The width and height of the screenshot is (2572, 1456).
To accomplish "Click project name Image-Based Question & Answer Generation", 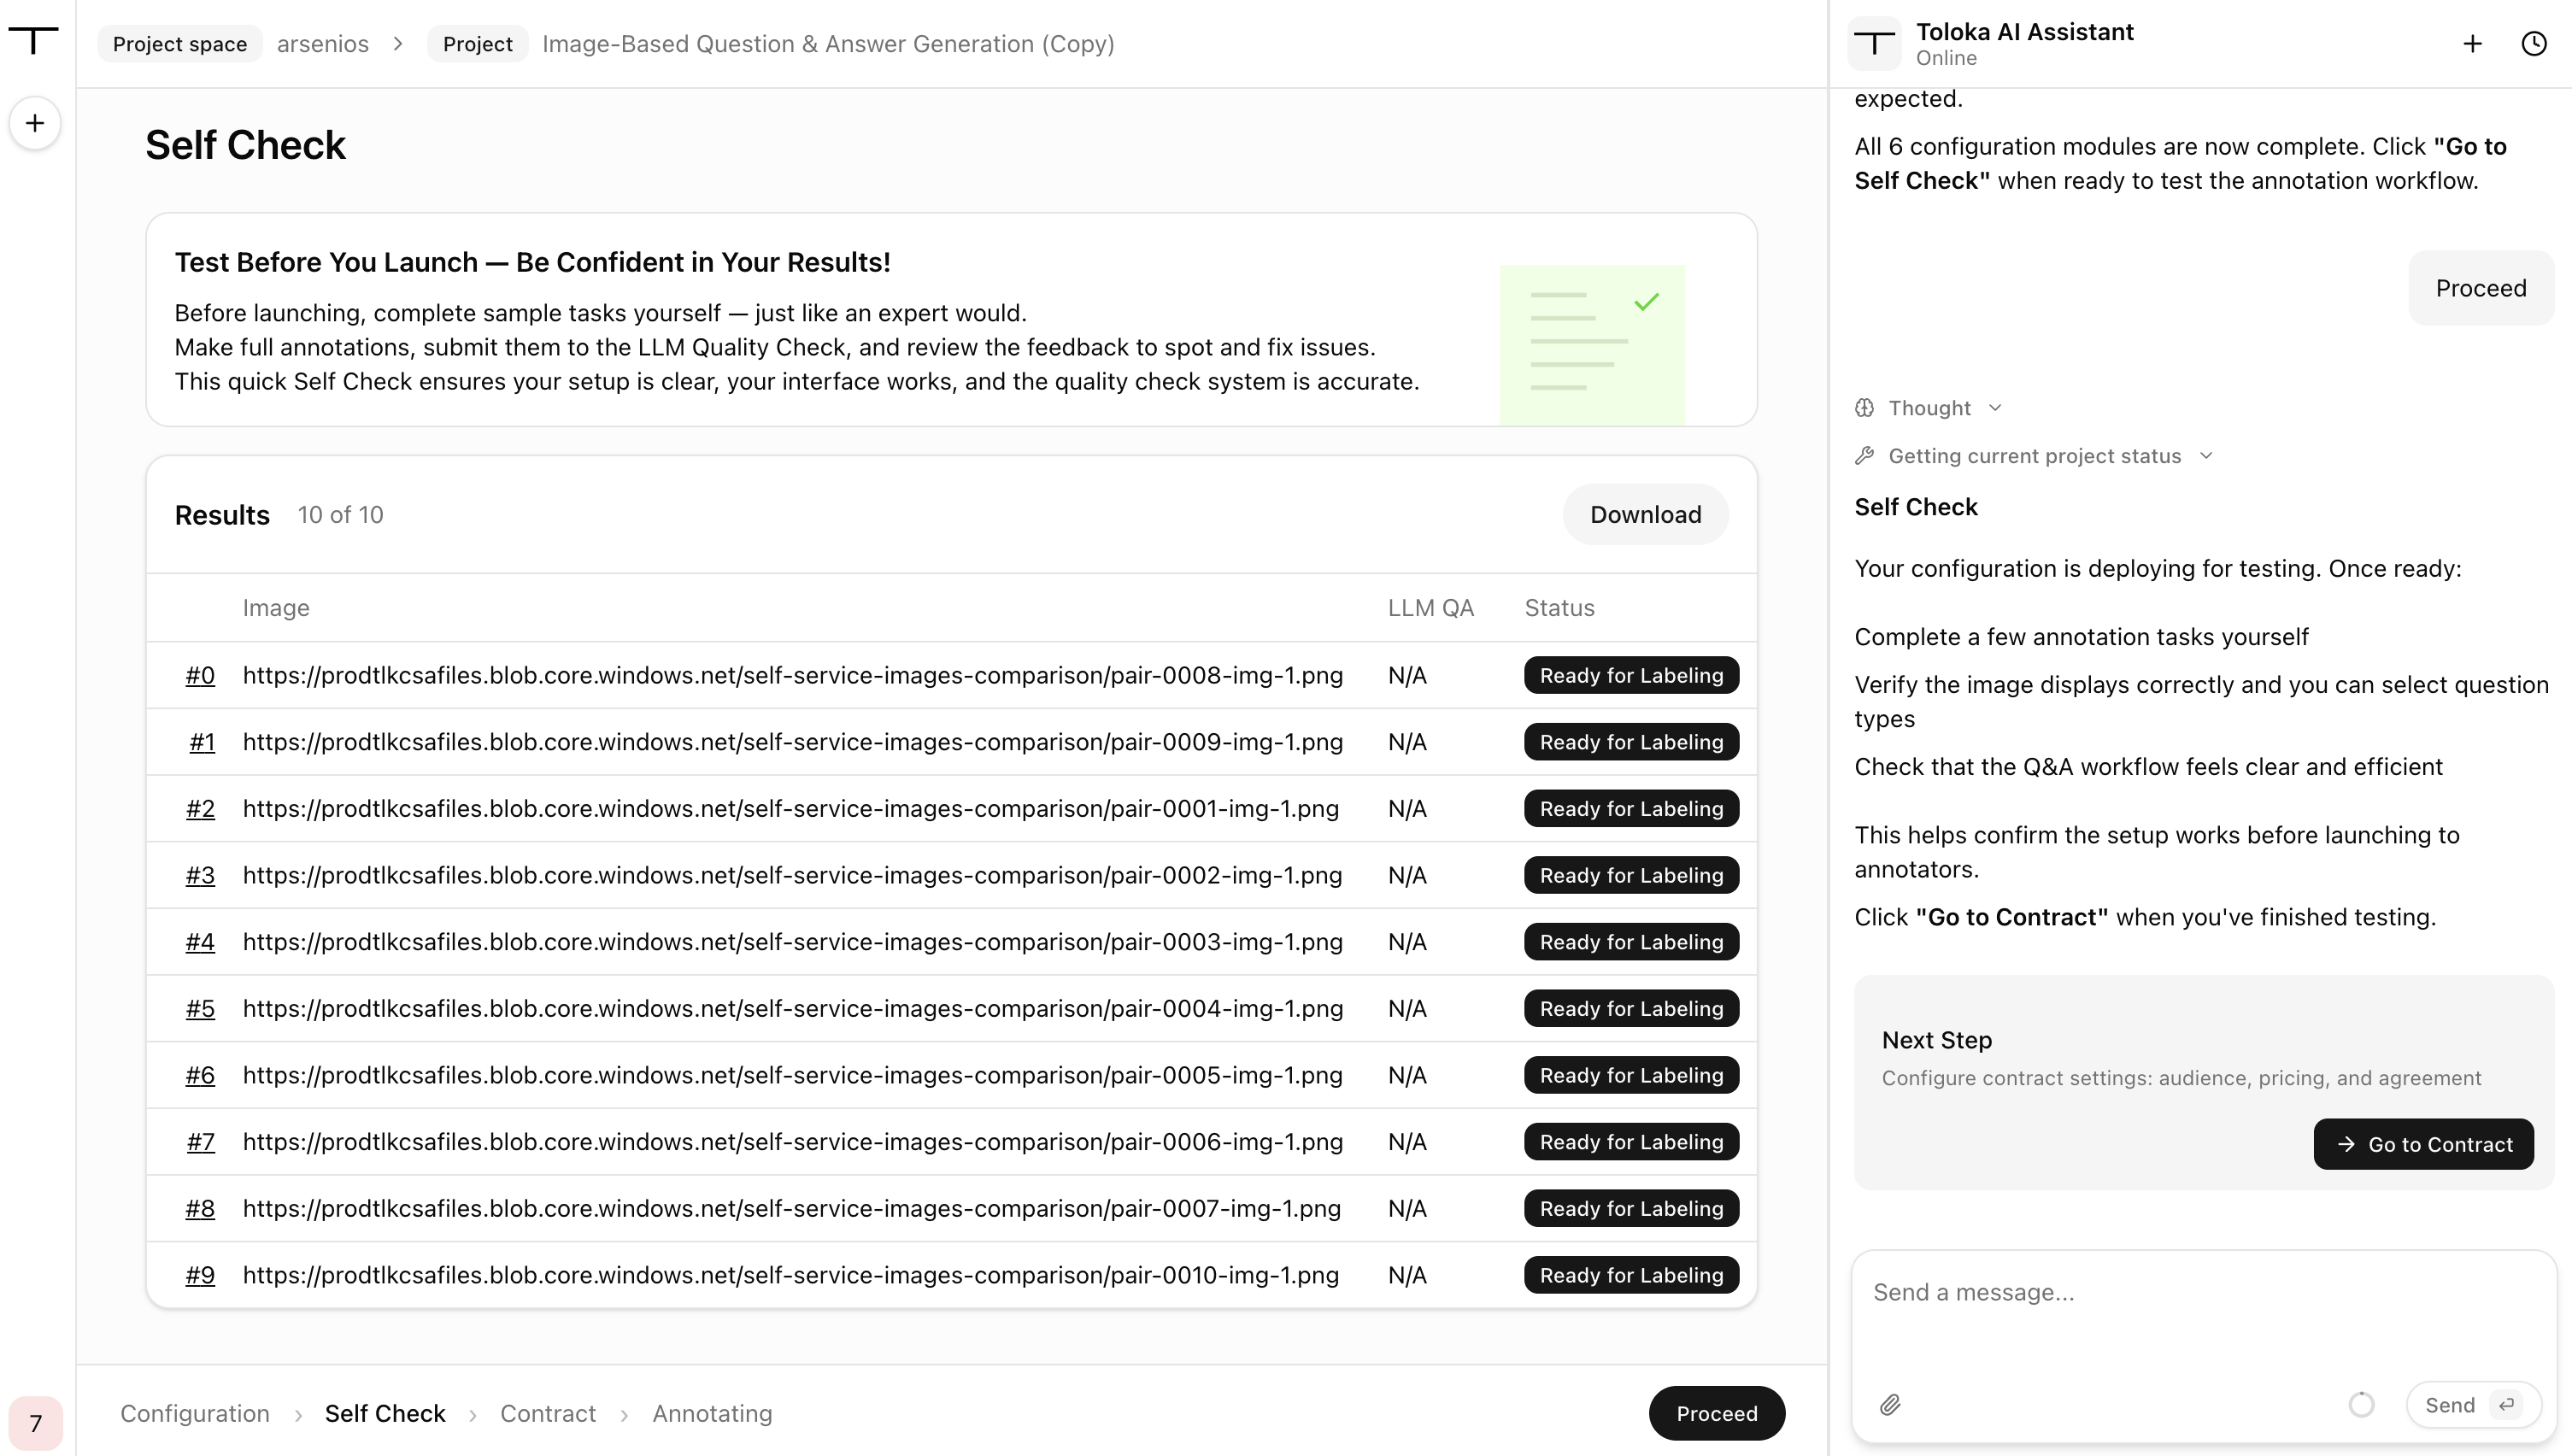I will (x=828, y=44).
